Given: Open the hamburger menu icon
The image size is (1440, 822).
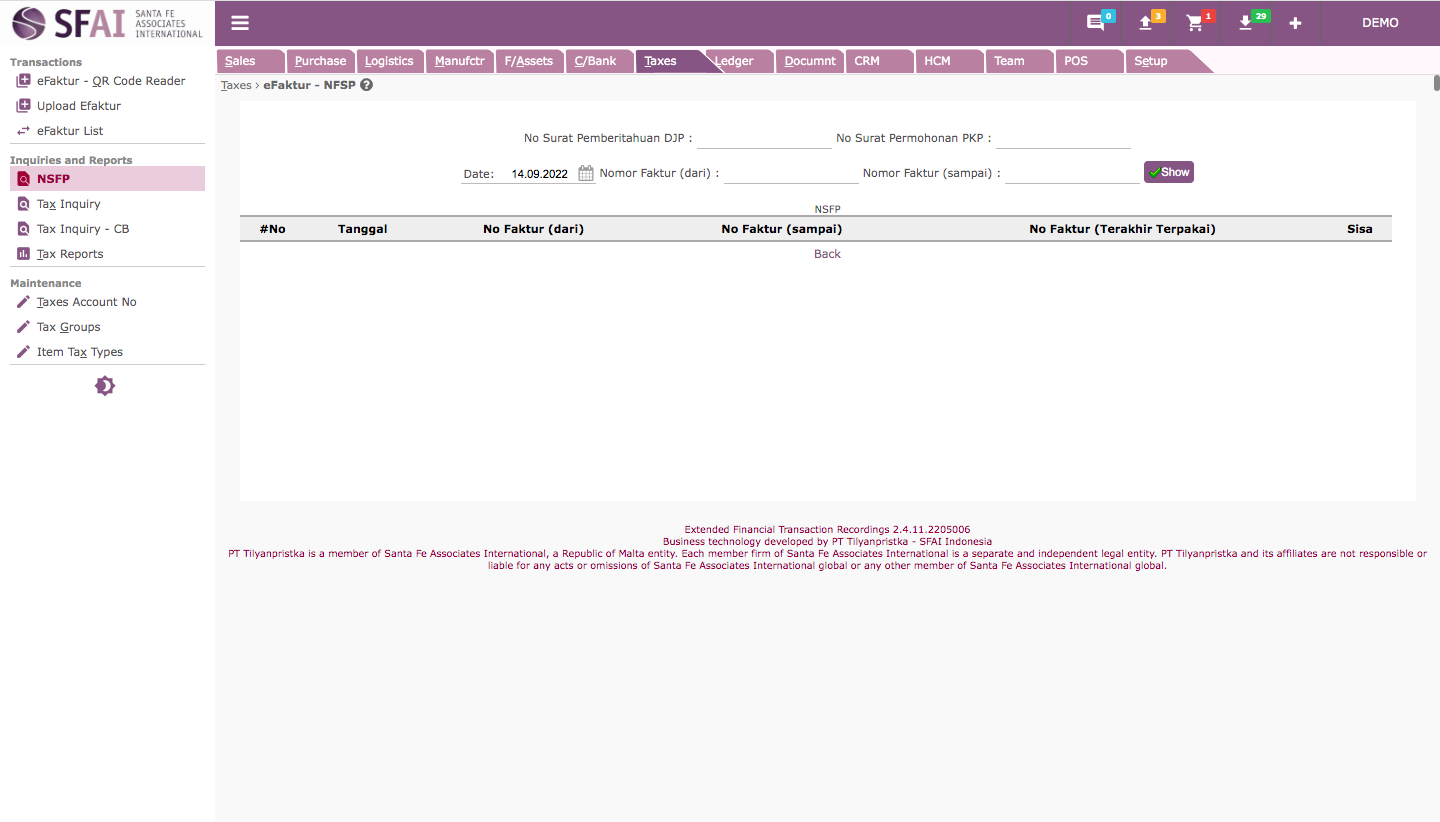Looking at the screenshot, I should click(240, 23).
